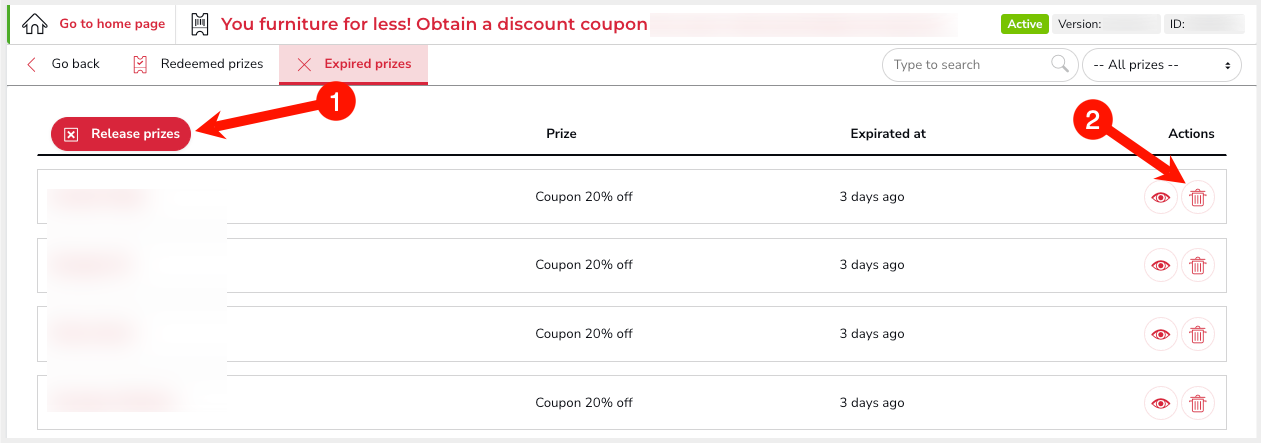Remove the third expired coupon
1261x444 pixels.
pos(1198,334)
